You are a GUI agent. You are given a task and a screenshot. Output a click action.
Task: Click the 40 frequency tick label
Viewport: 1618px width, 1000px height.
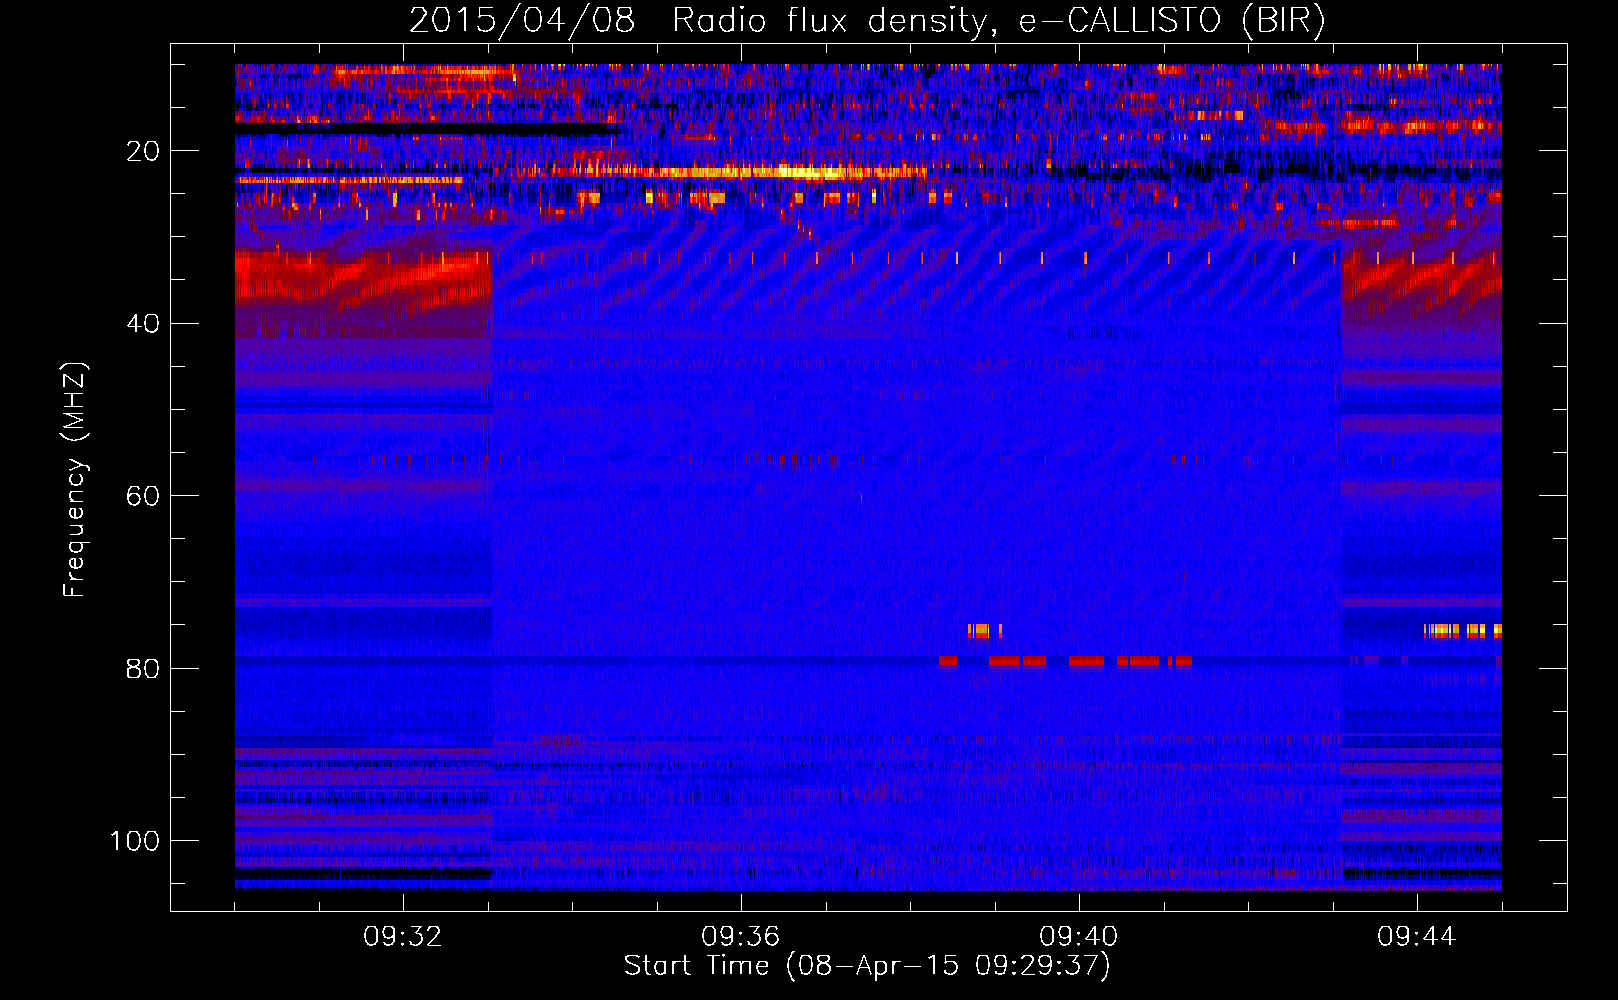click(143, 323)
